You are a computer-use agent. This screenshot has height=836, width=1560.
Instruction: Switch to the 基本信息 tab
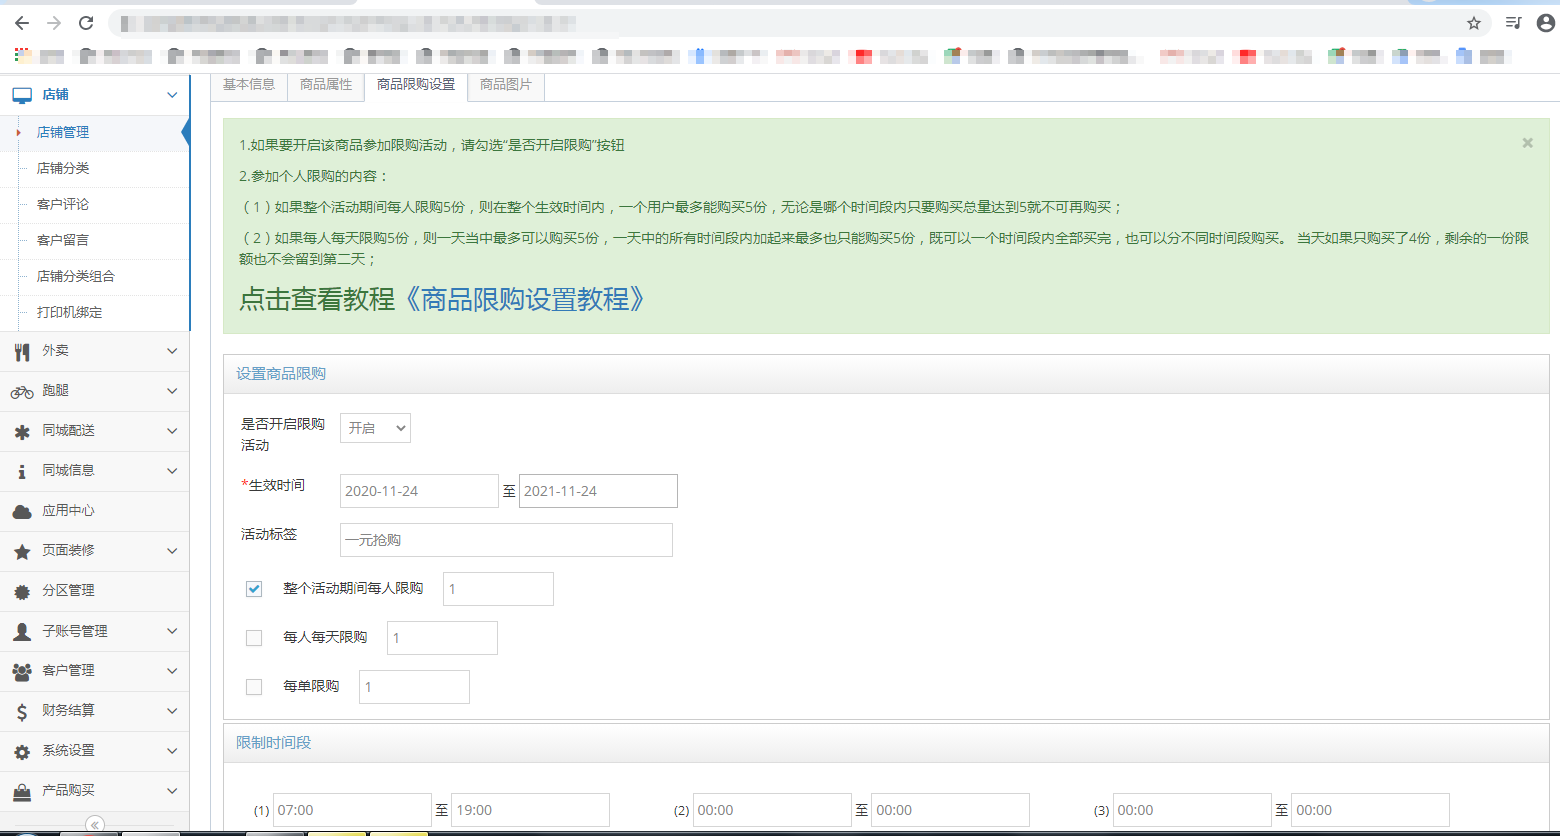pyautogui.click(x=248, y=85)
